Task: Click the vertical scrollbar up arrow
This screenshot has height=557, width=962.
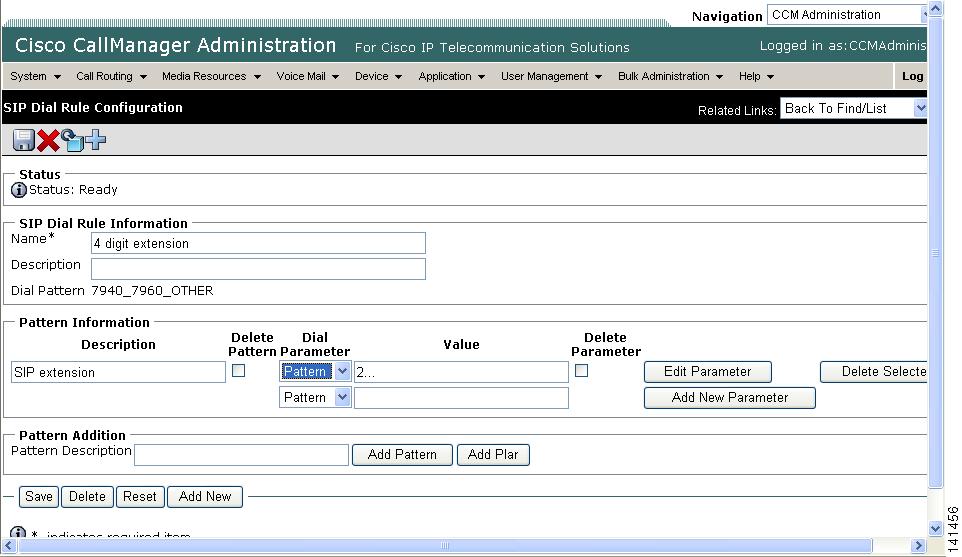Action: [x=935, y=9]
